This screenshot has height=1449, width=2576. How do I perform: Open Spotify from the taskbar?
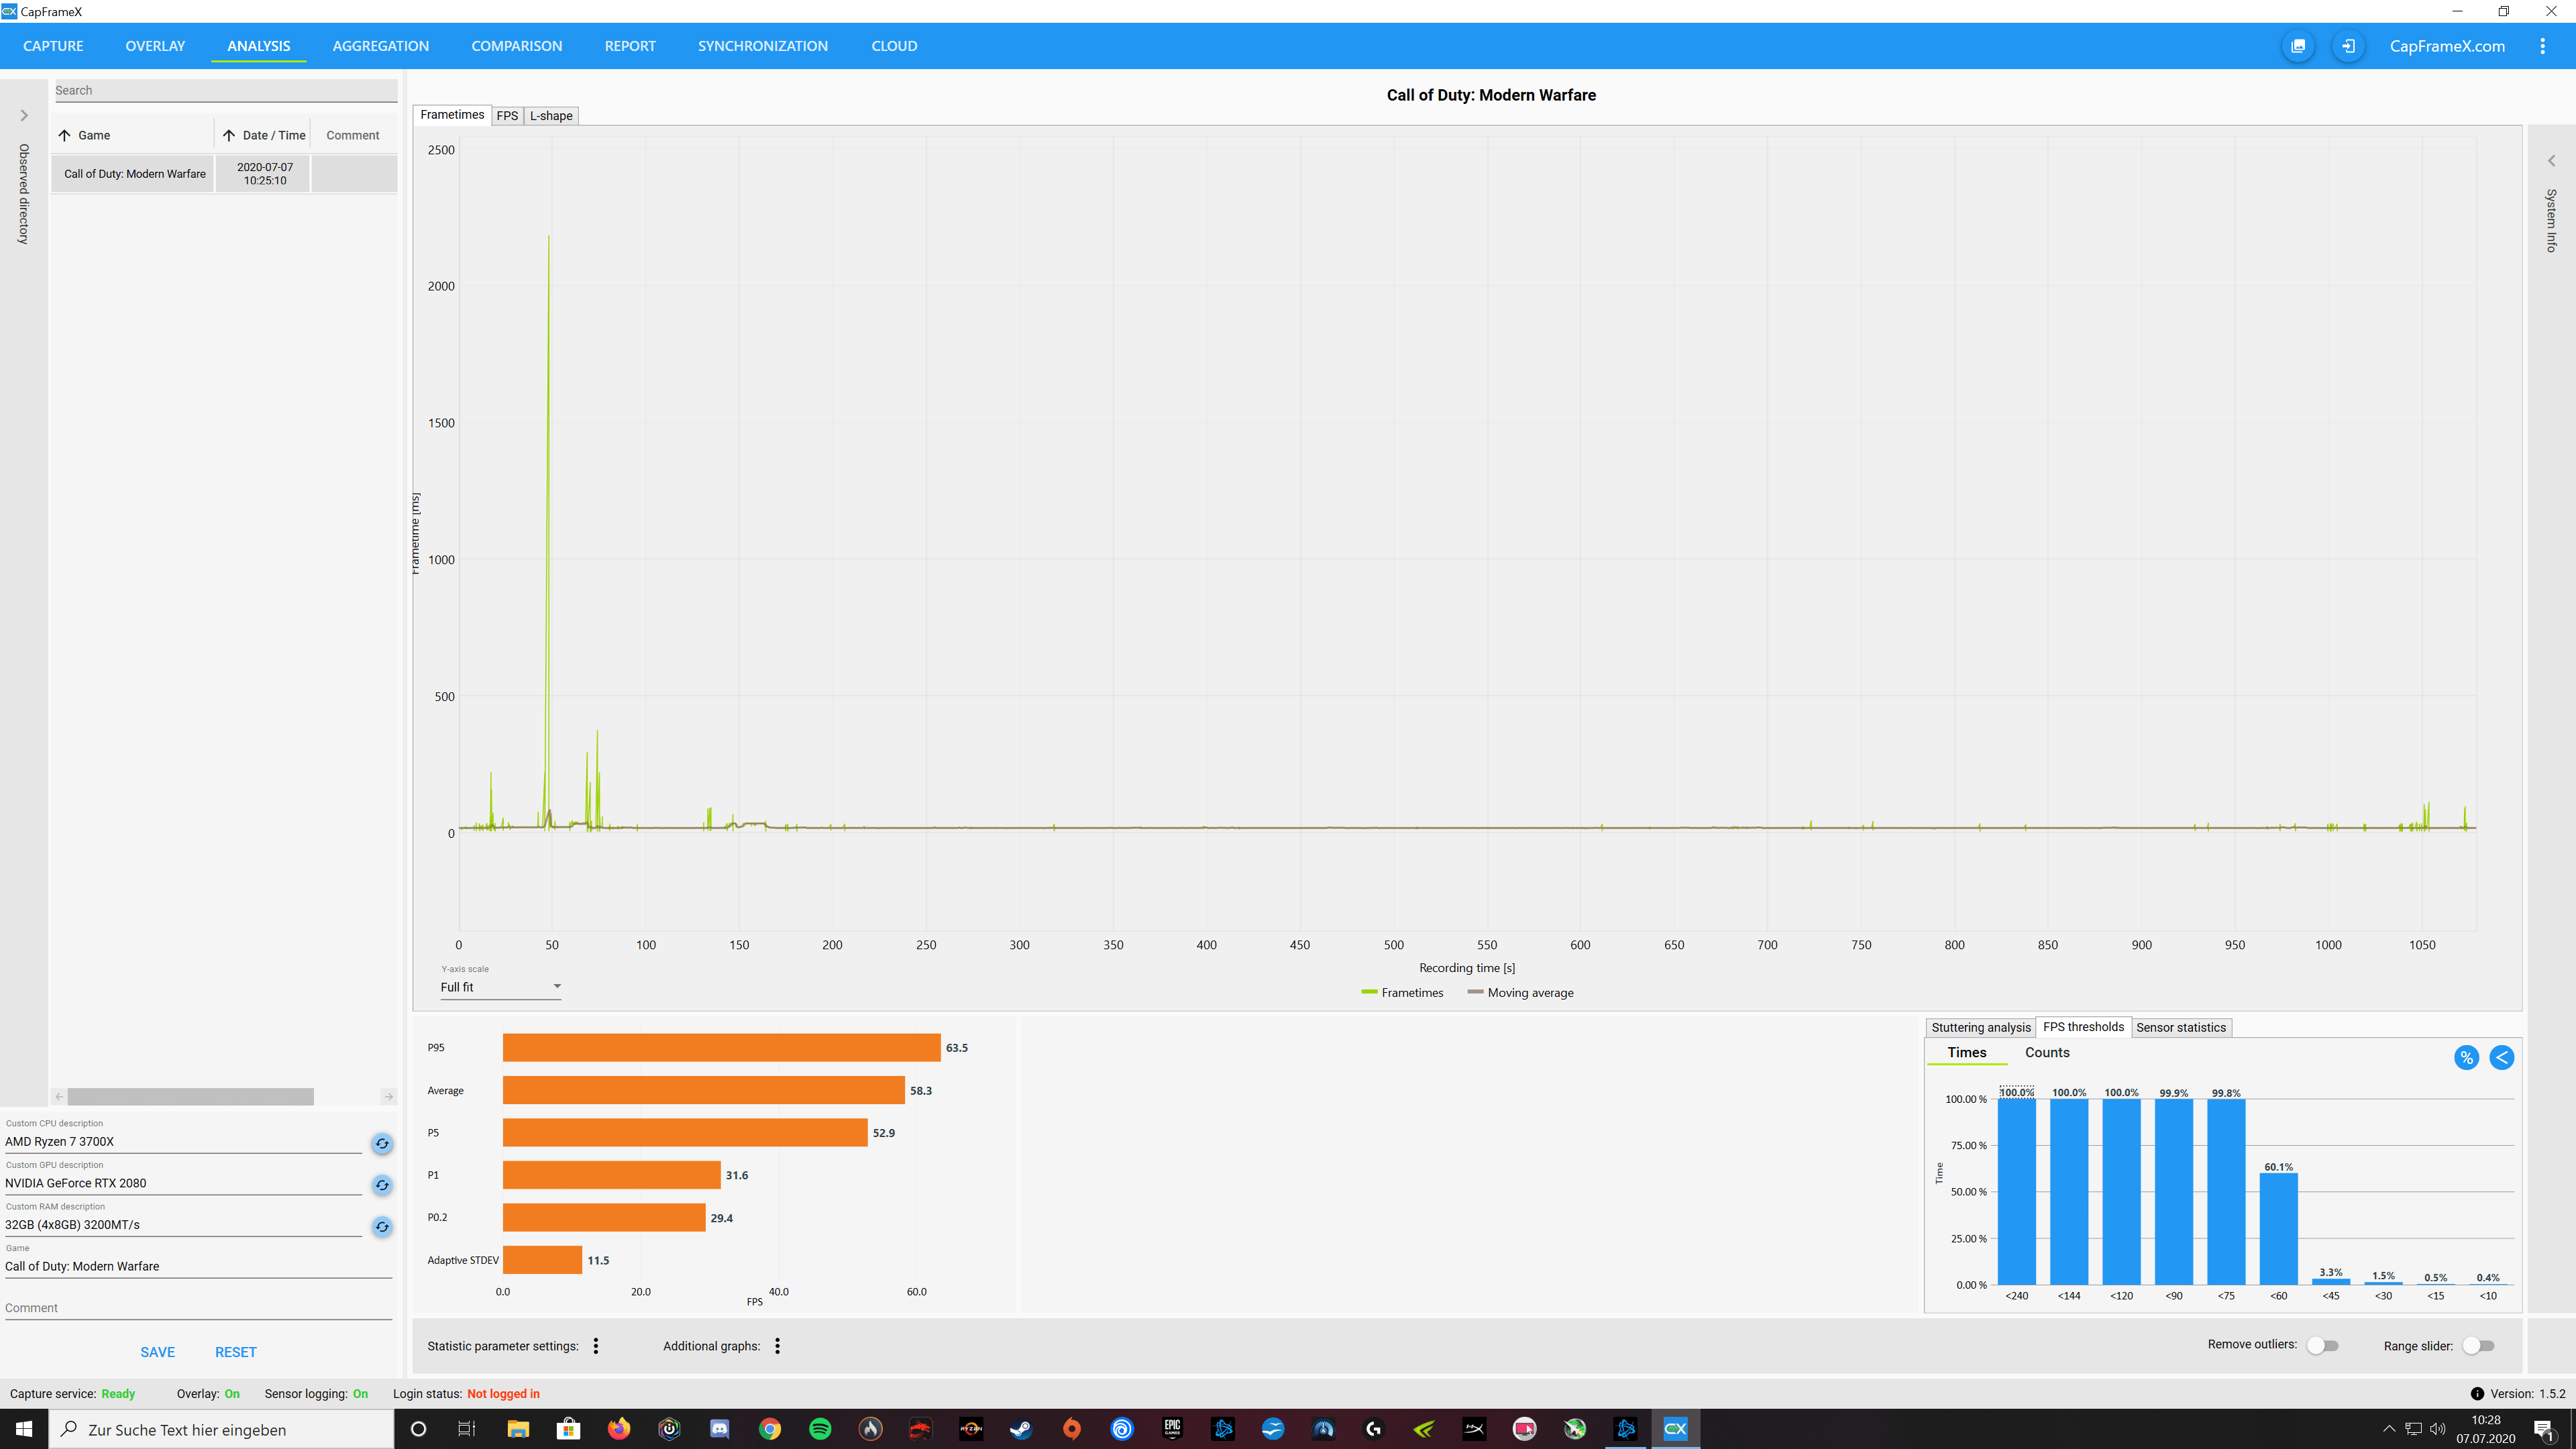[820, 1429]
